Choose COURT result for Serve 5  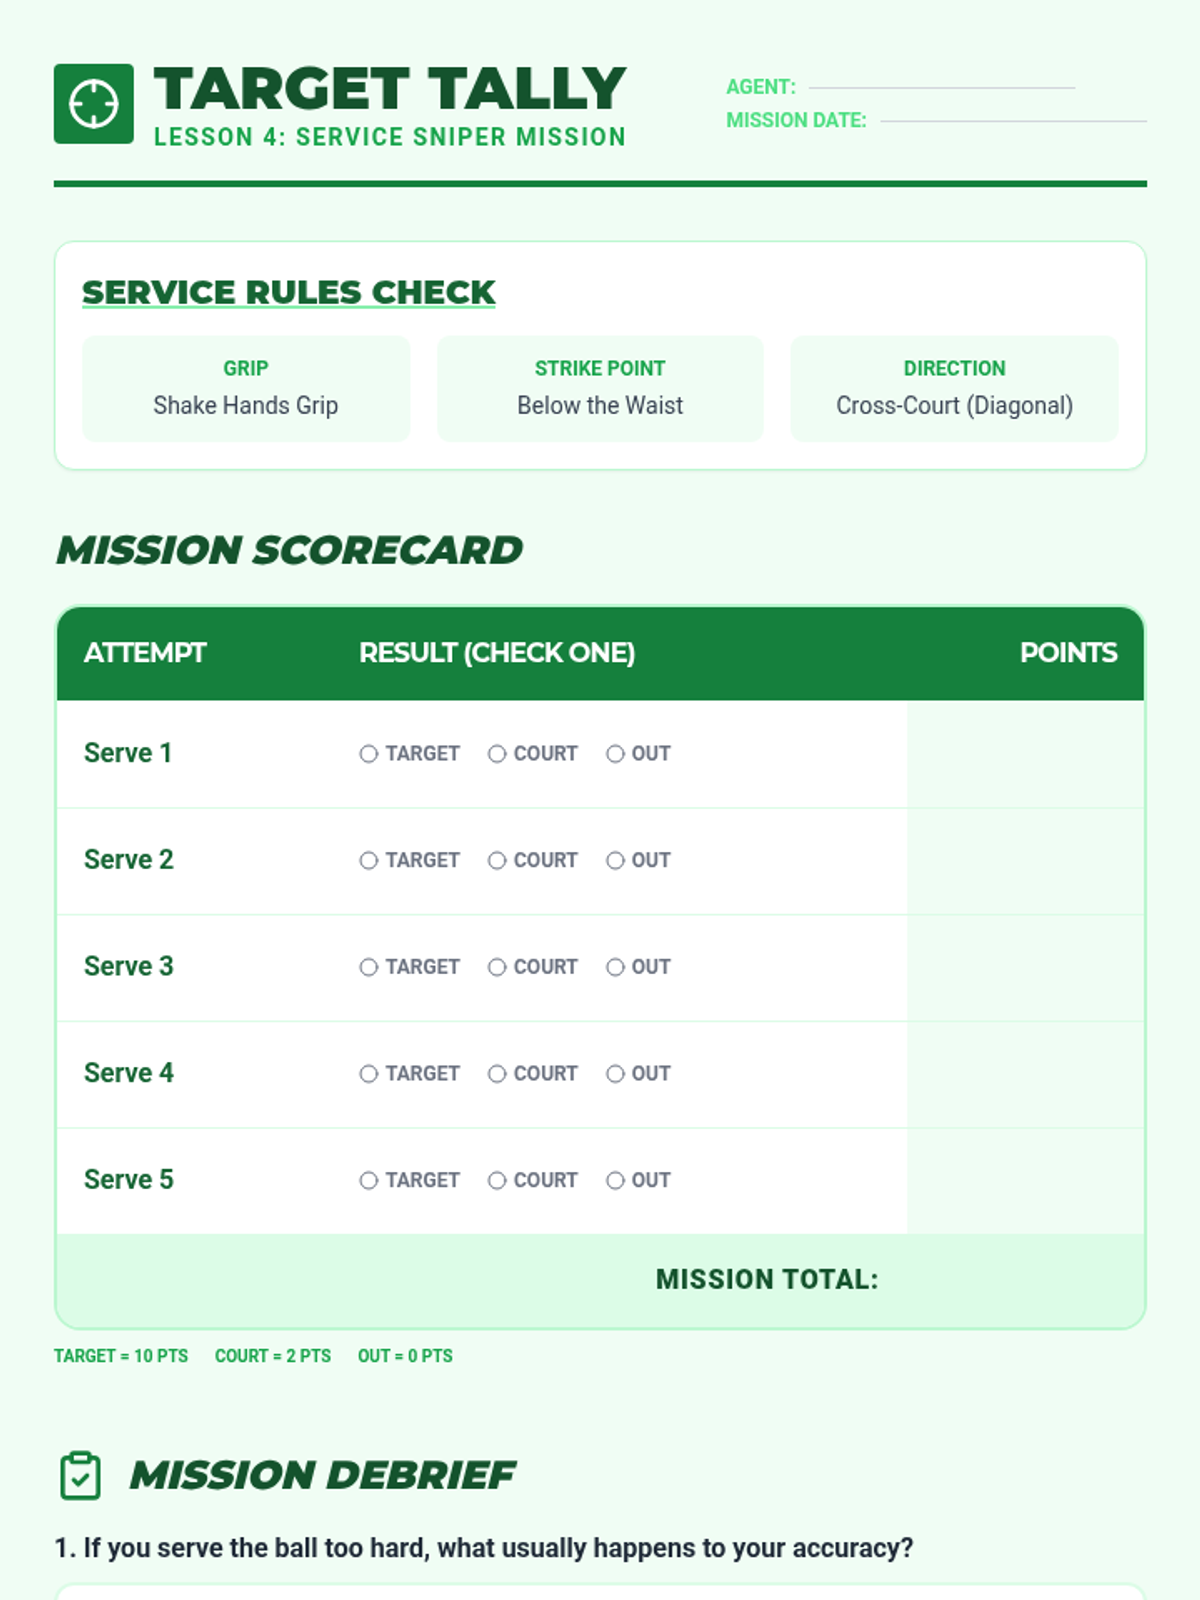[x=497, y=1181]
